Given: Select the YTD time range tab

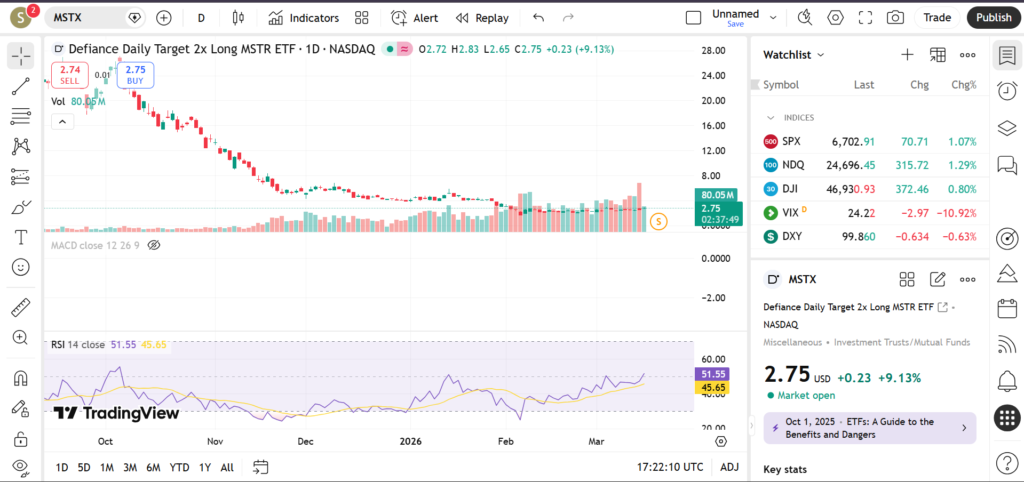Looking at the screenshot, I should (x=180, y=467).
